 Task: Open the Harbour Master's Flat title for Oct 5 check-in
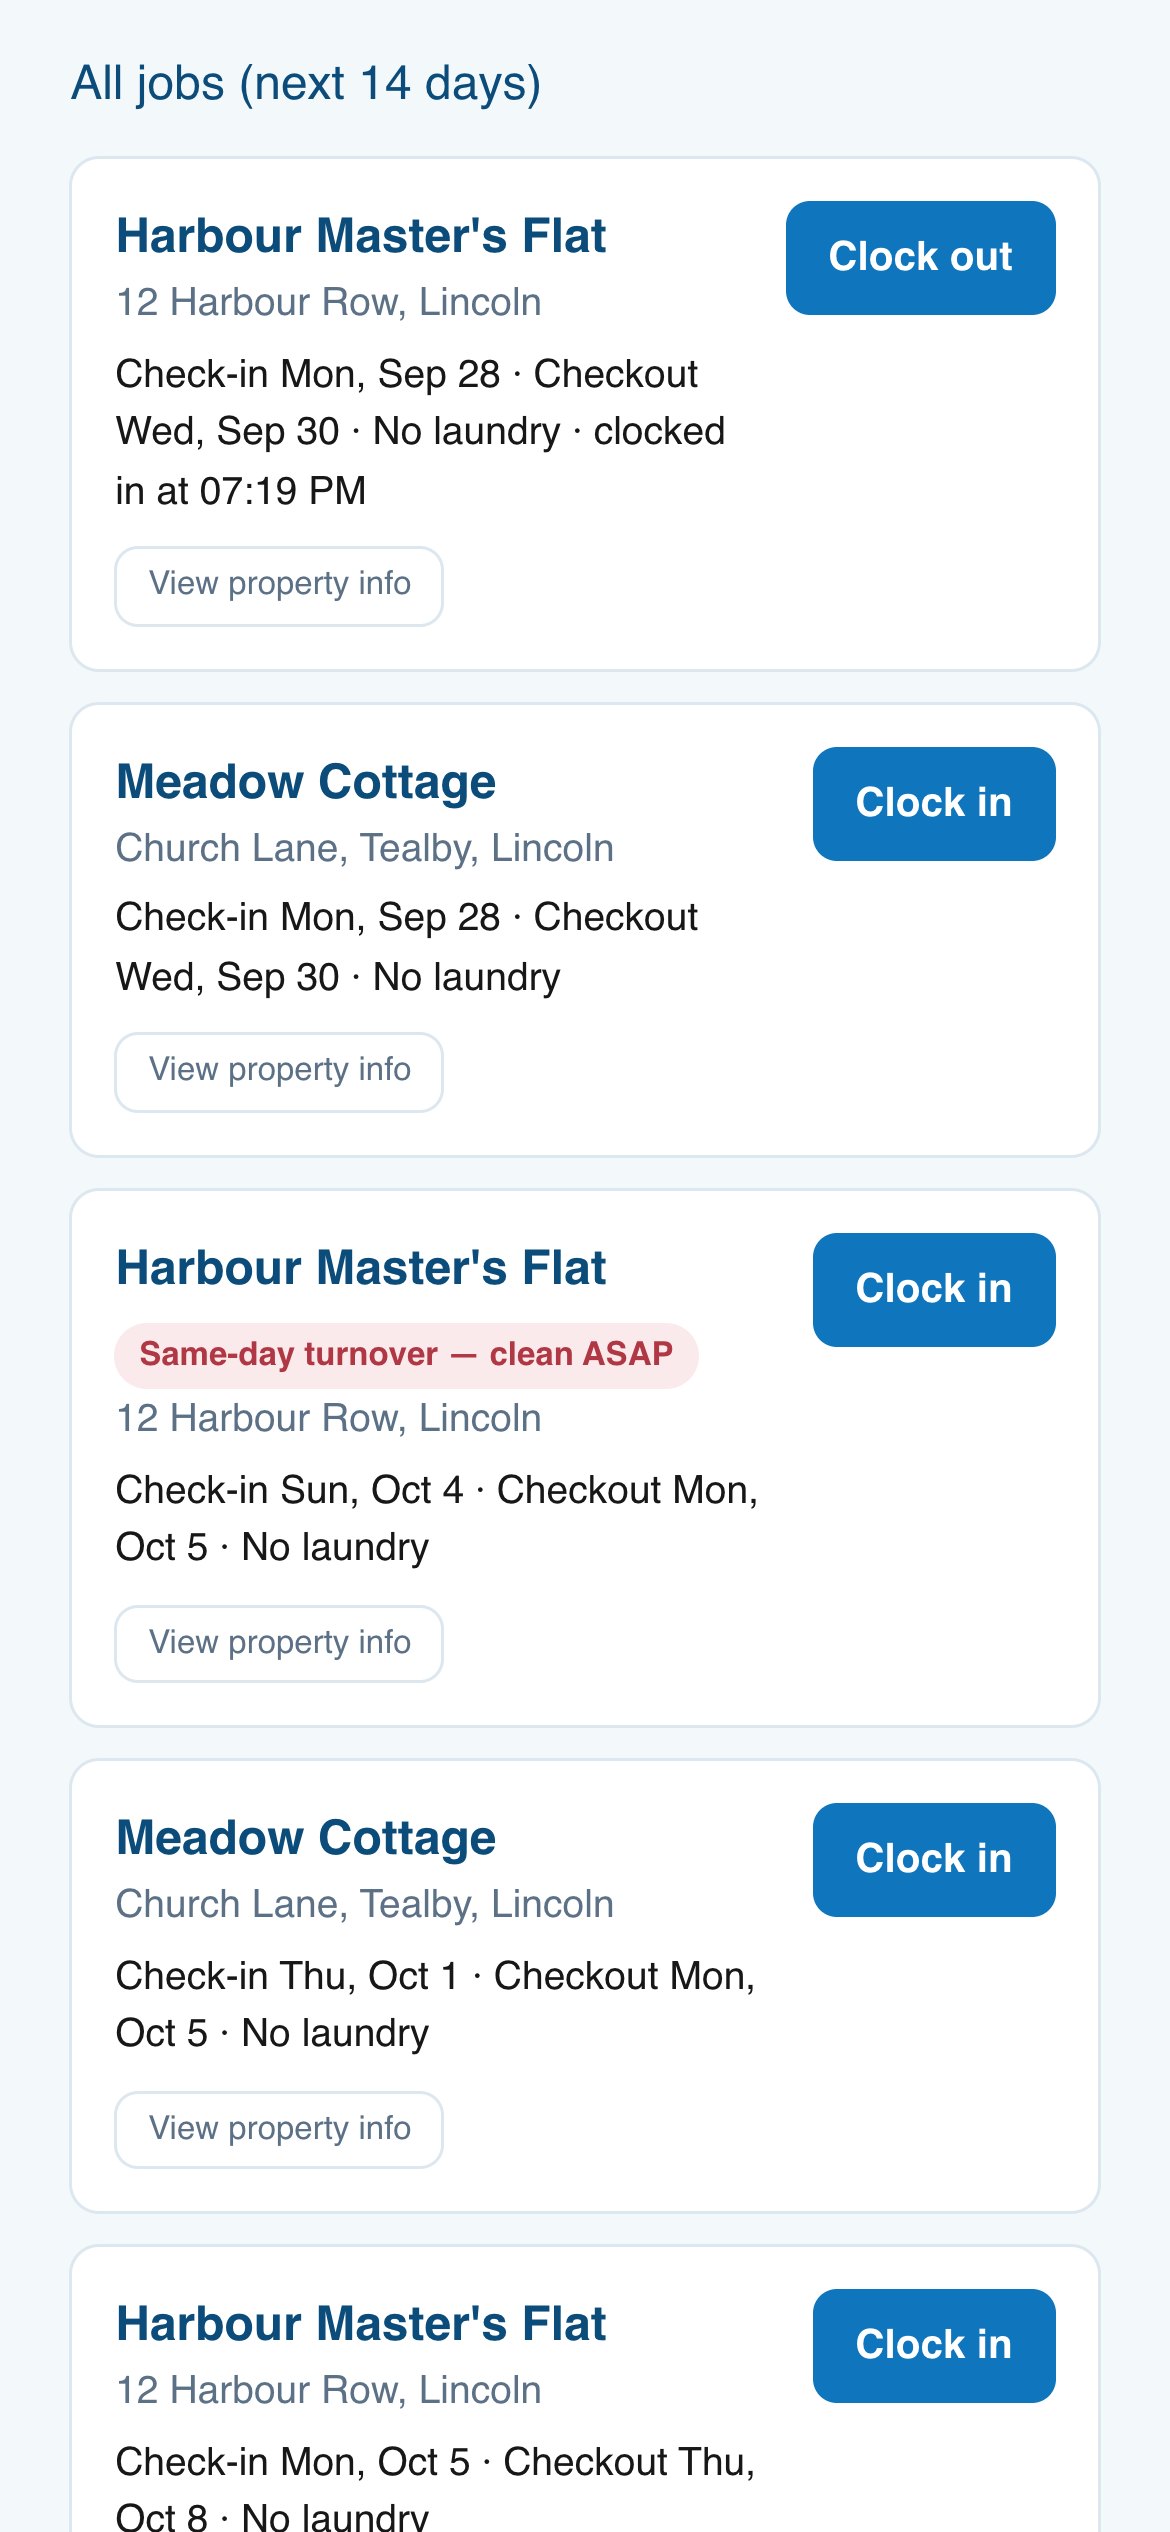(361, 2324)
